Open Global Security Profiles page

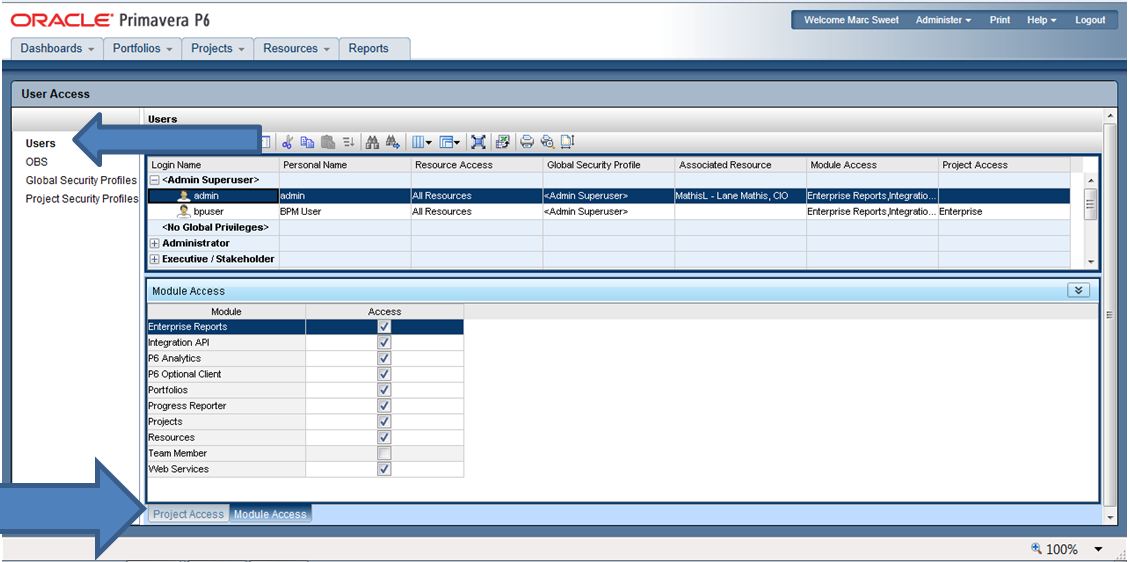(81, 181)
